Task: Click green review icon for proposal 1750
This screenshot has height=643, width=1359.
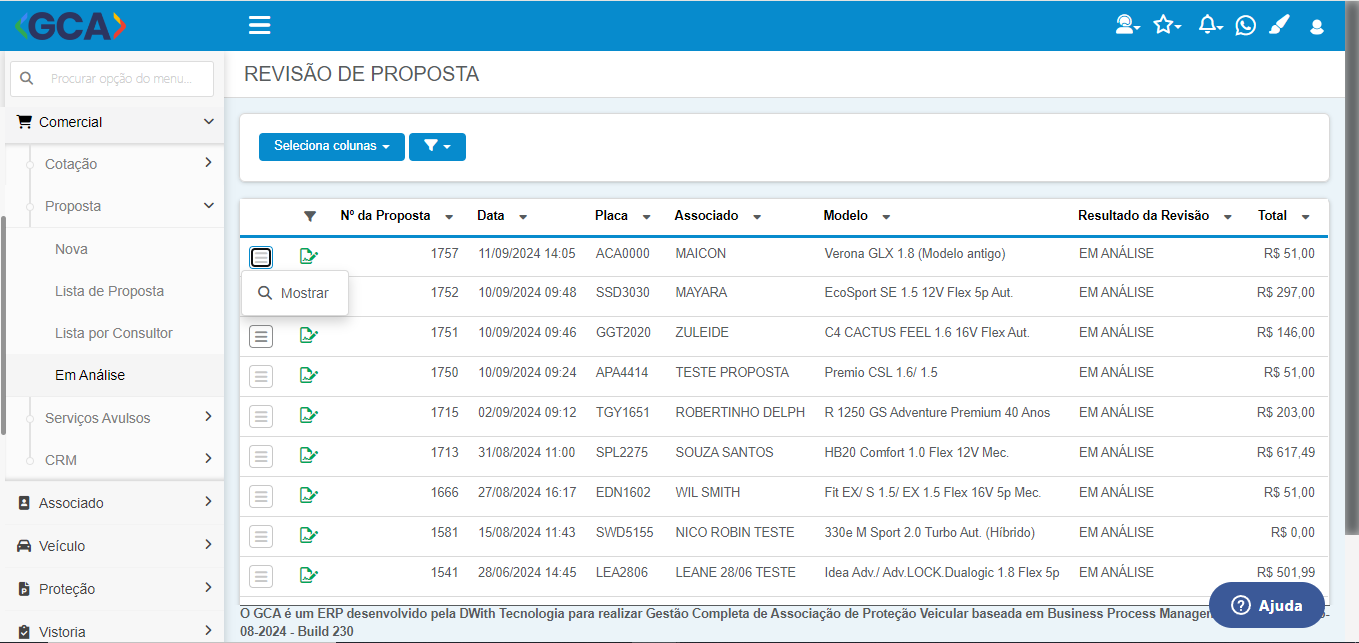Action: pos(309,375)
